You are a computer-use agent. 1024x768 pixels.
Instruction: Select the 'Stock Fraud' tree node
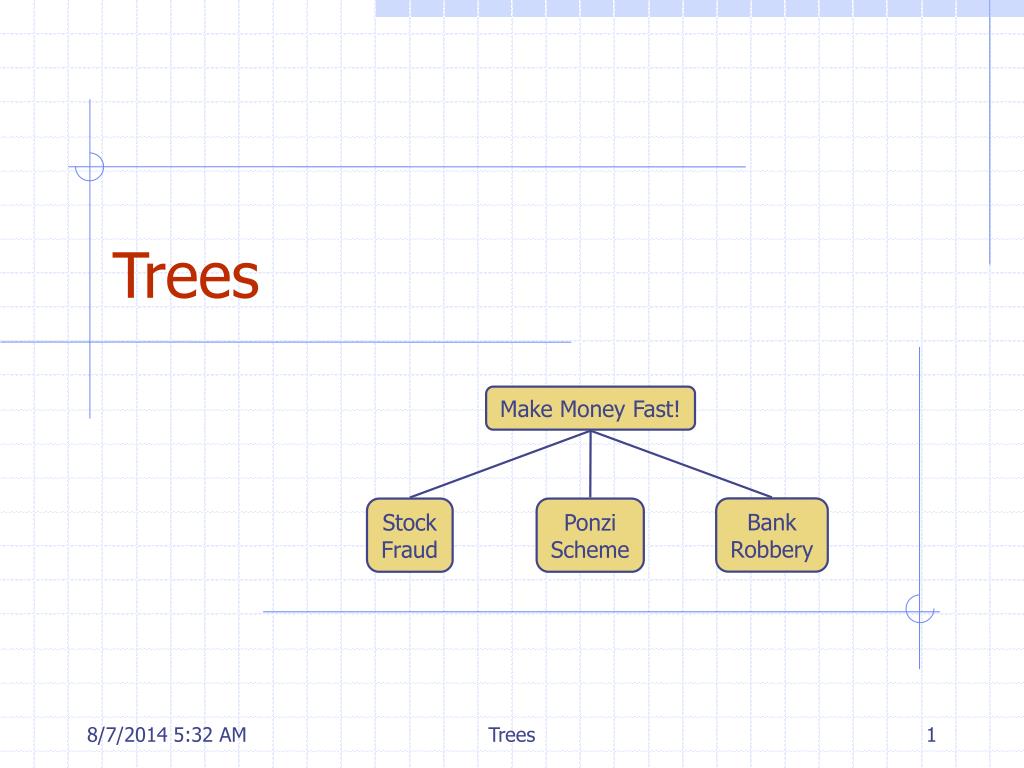409,536
